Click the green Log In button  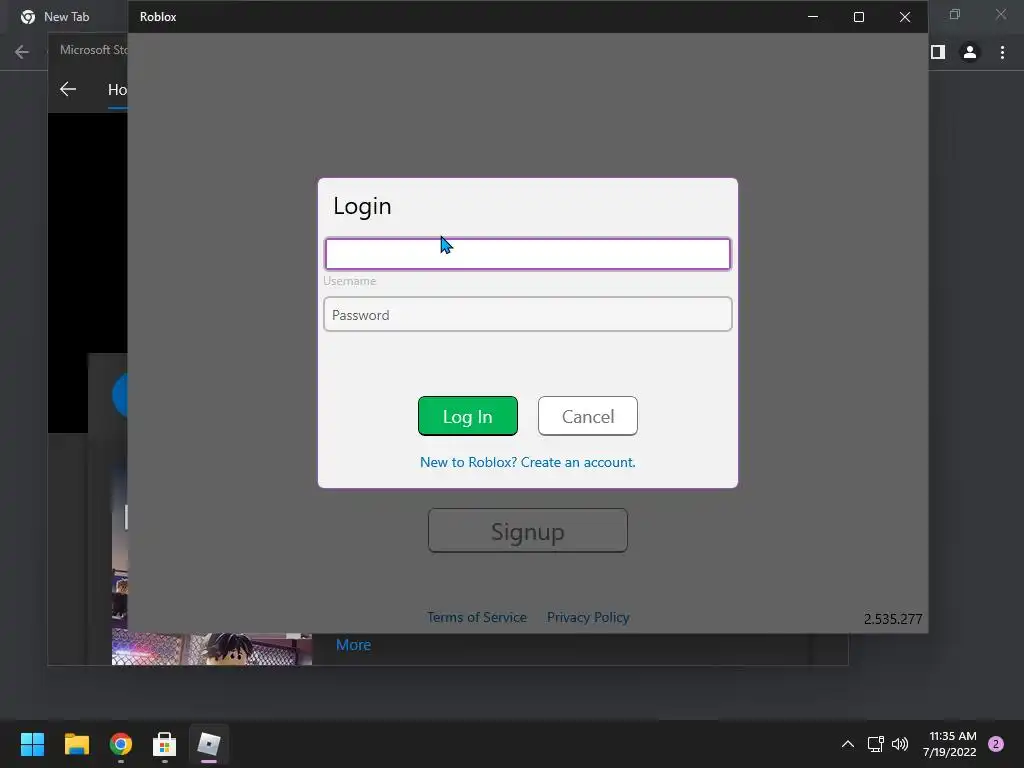[x=468, y=416]
